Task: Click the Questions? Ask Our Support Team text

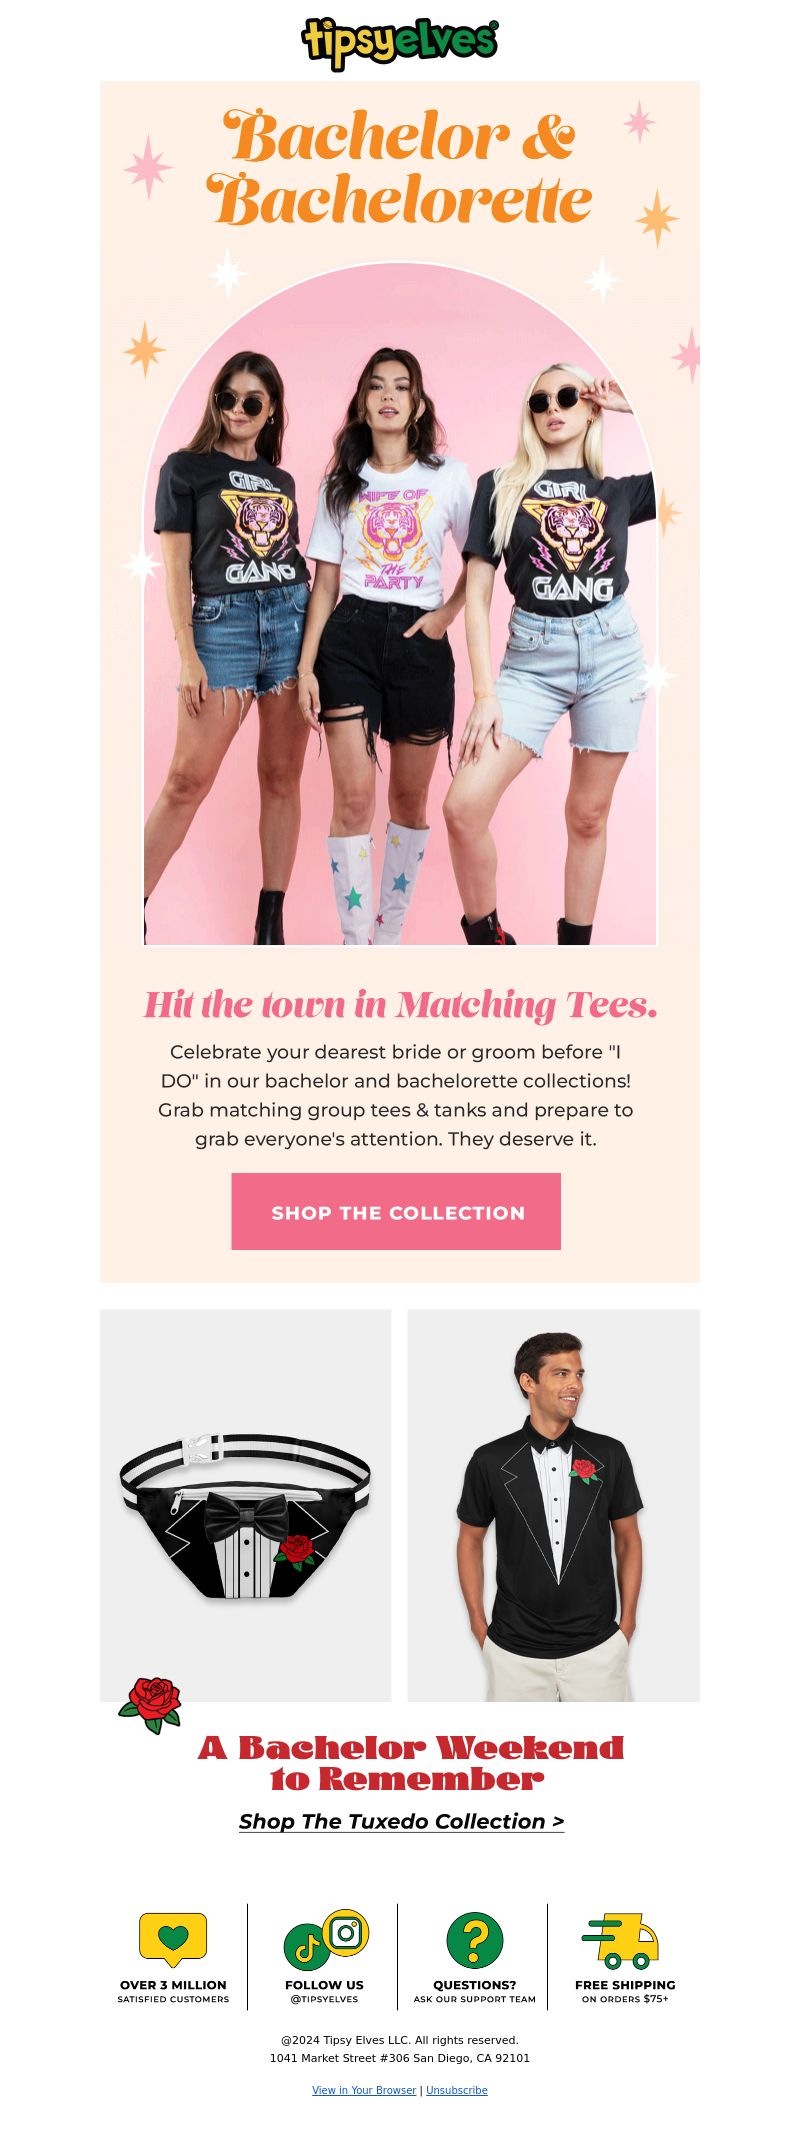Action: (475, 1991)
